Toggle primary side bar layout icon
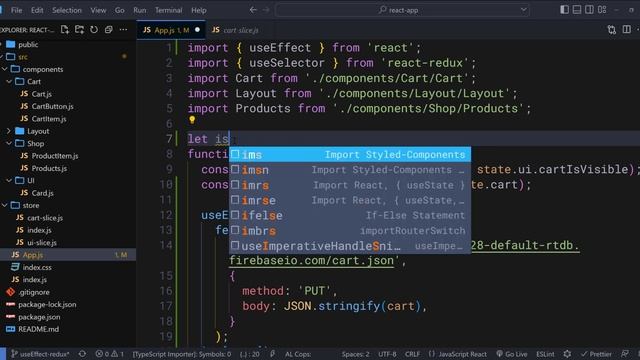Image resolution: width=640 pixels, height=360 pixels. 564,9
